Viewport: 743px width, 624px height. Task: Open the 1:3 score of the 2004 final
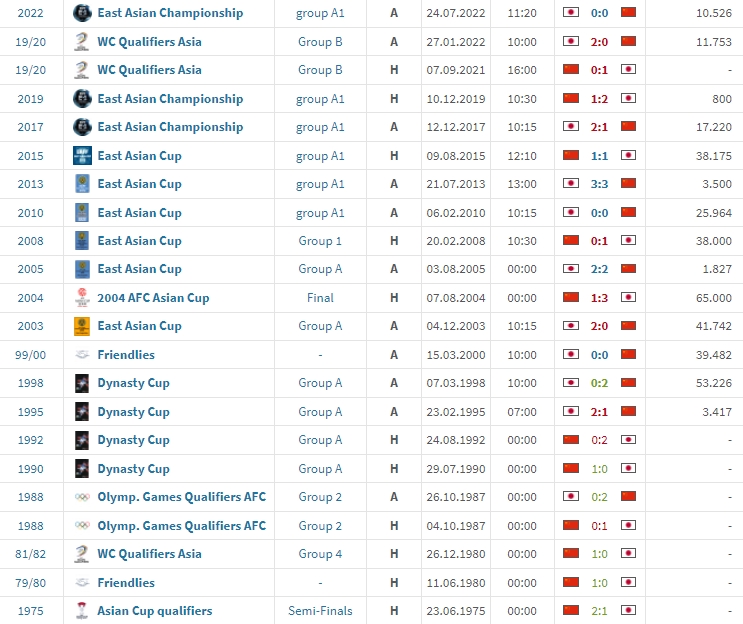pos(599,298)
